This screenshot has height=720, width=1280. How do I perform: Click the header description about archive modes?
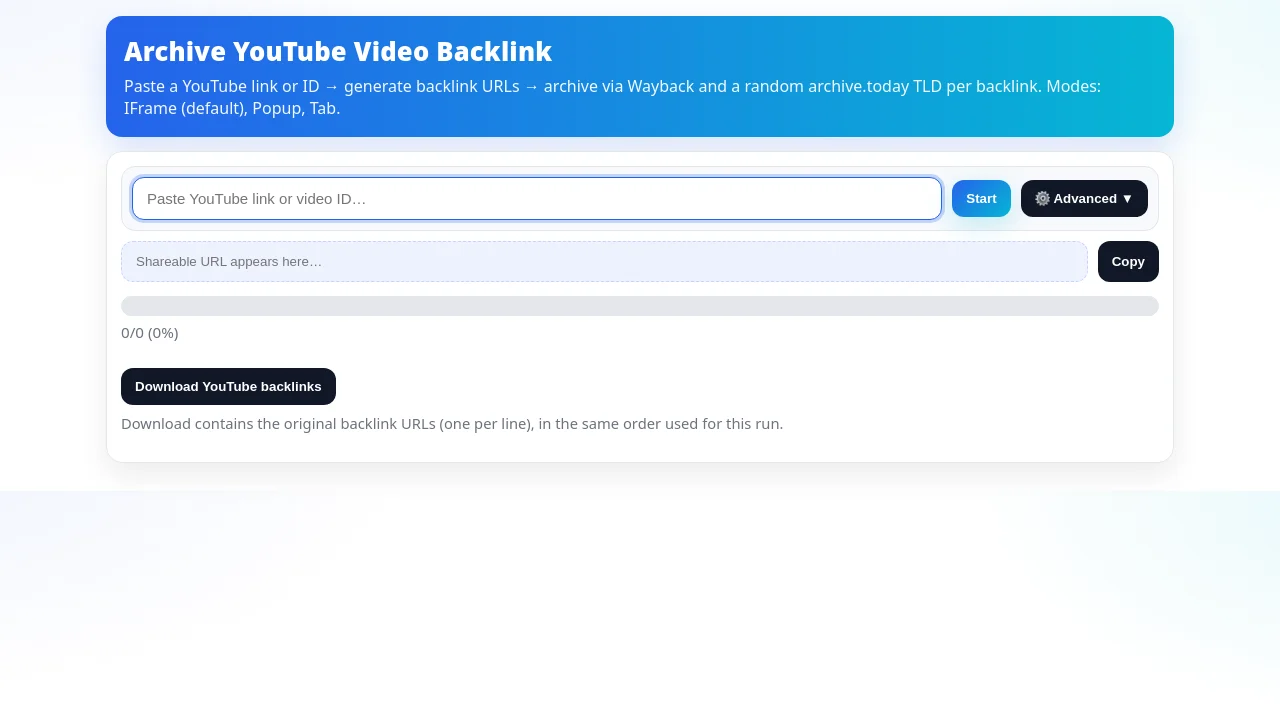pos(612,97)
